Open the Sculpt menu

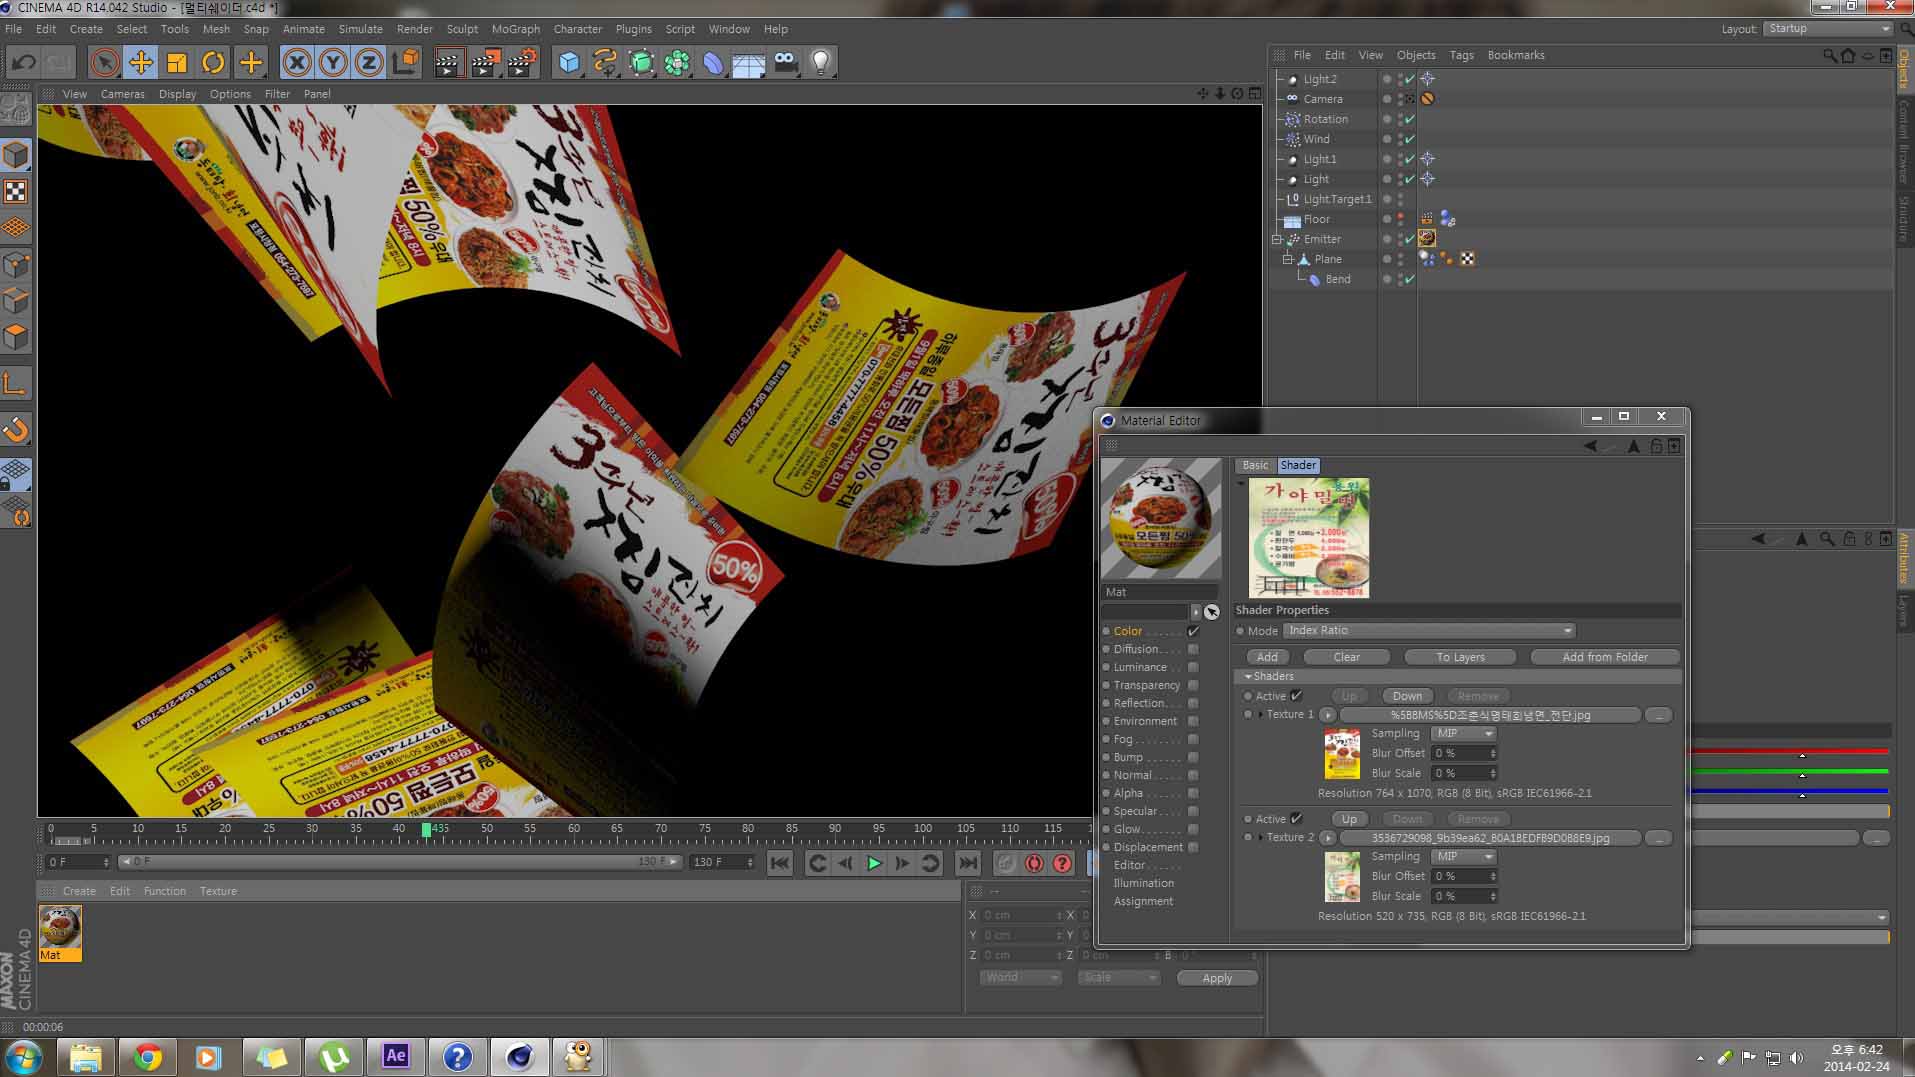coord(462,29)
